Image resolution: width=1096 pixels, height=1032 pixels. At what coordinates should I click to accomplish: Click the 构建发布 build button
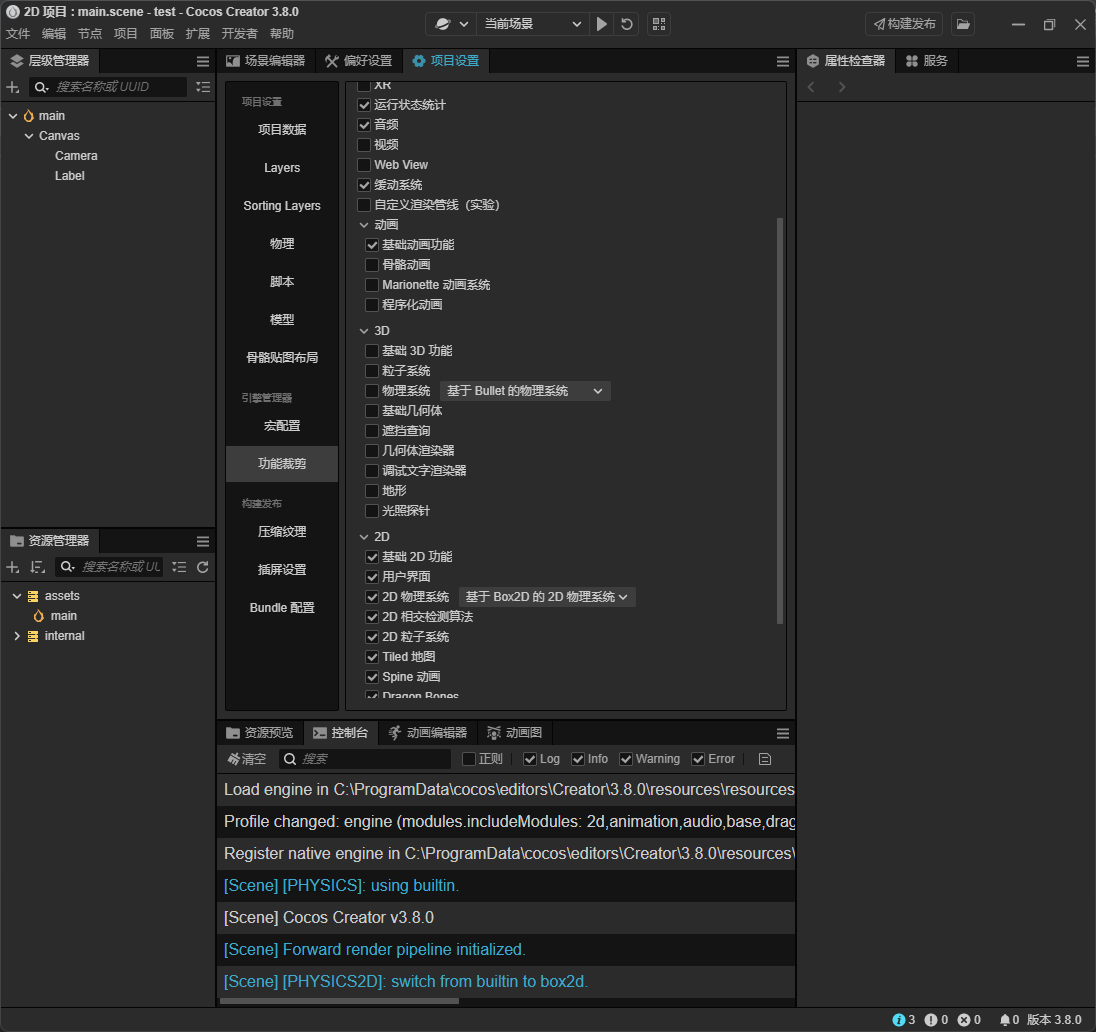904,24
